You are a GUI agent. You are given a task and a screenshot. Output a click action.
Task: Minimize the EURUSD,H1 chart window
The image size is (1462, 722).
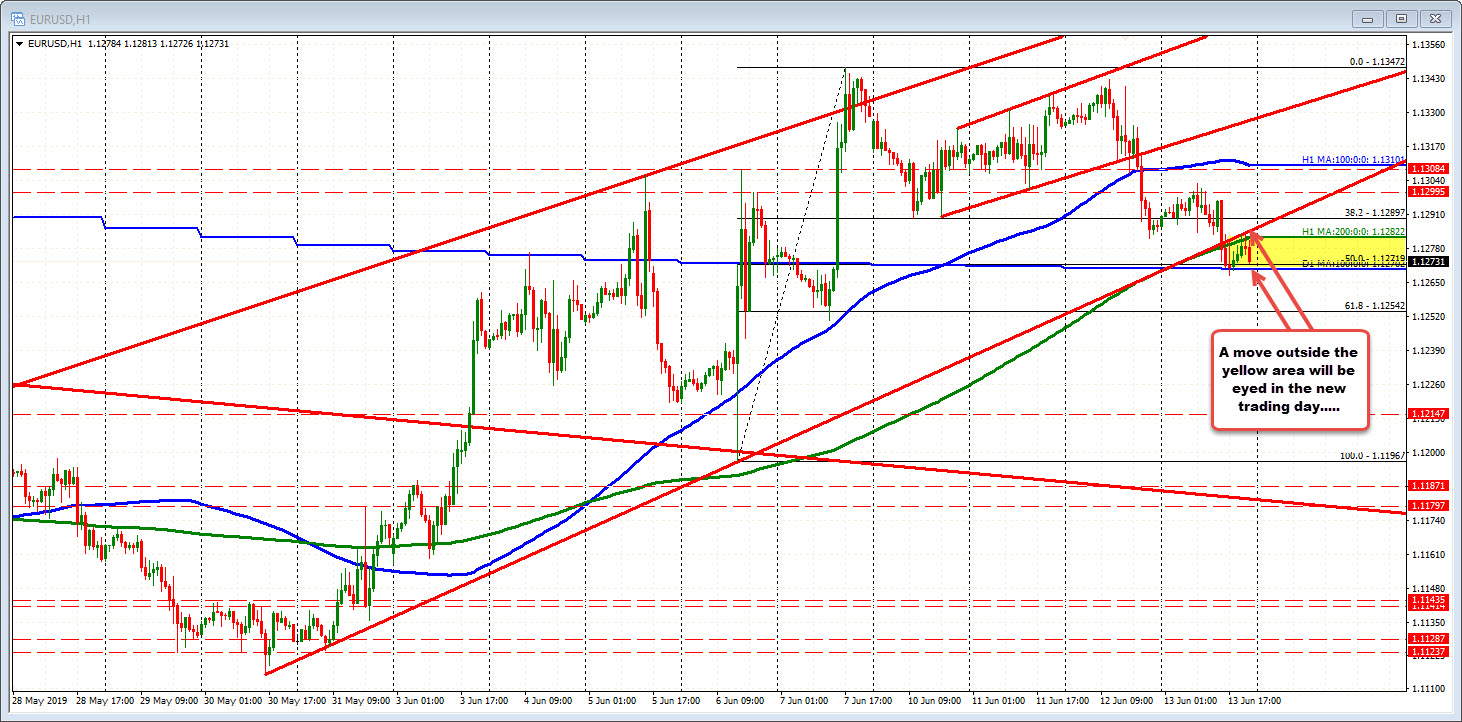(1367, 18)
